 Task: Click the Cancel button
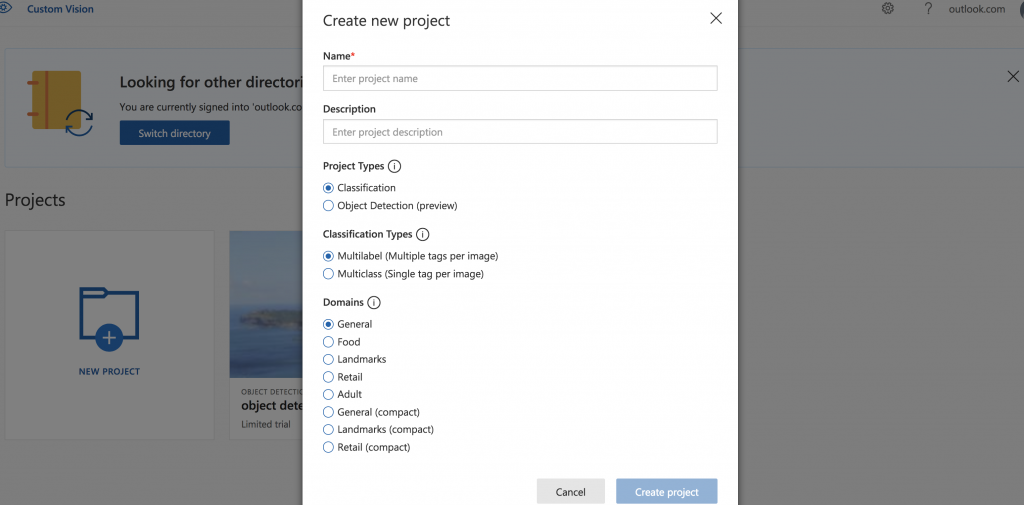click(x=570, y=492)
